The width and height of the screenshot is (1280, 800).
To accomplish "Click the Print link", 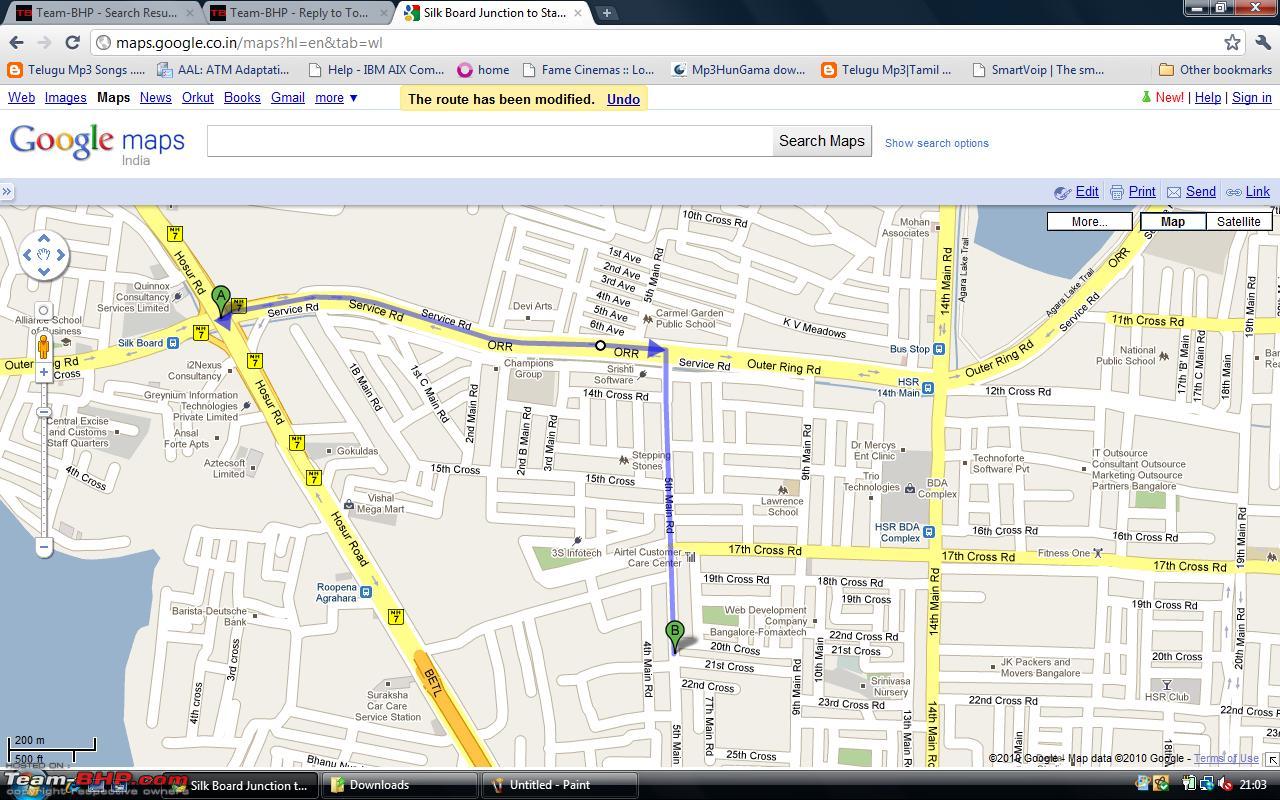I will 1141,191.
